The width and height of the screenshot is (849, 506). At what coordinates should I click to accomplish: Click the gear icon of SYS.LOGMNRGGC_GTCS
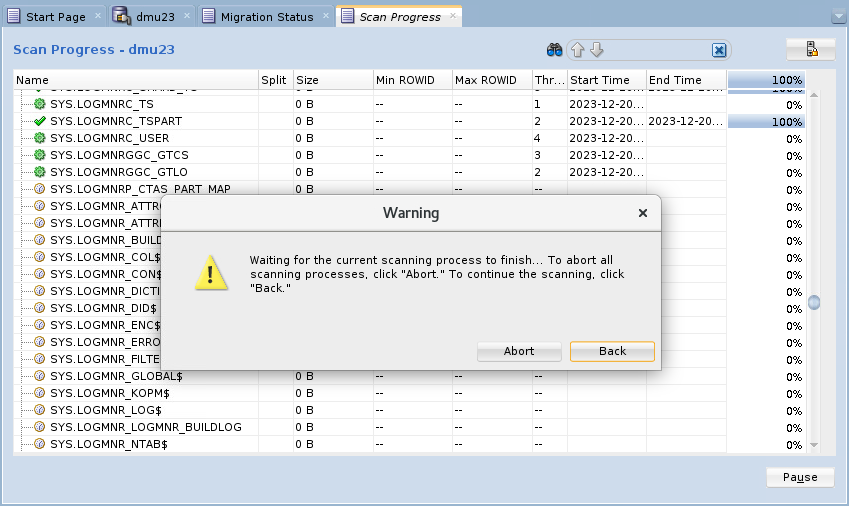point(40,155)
